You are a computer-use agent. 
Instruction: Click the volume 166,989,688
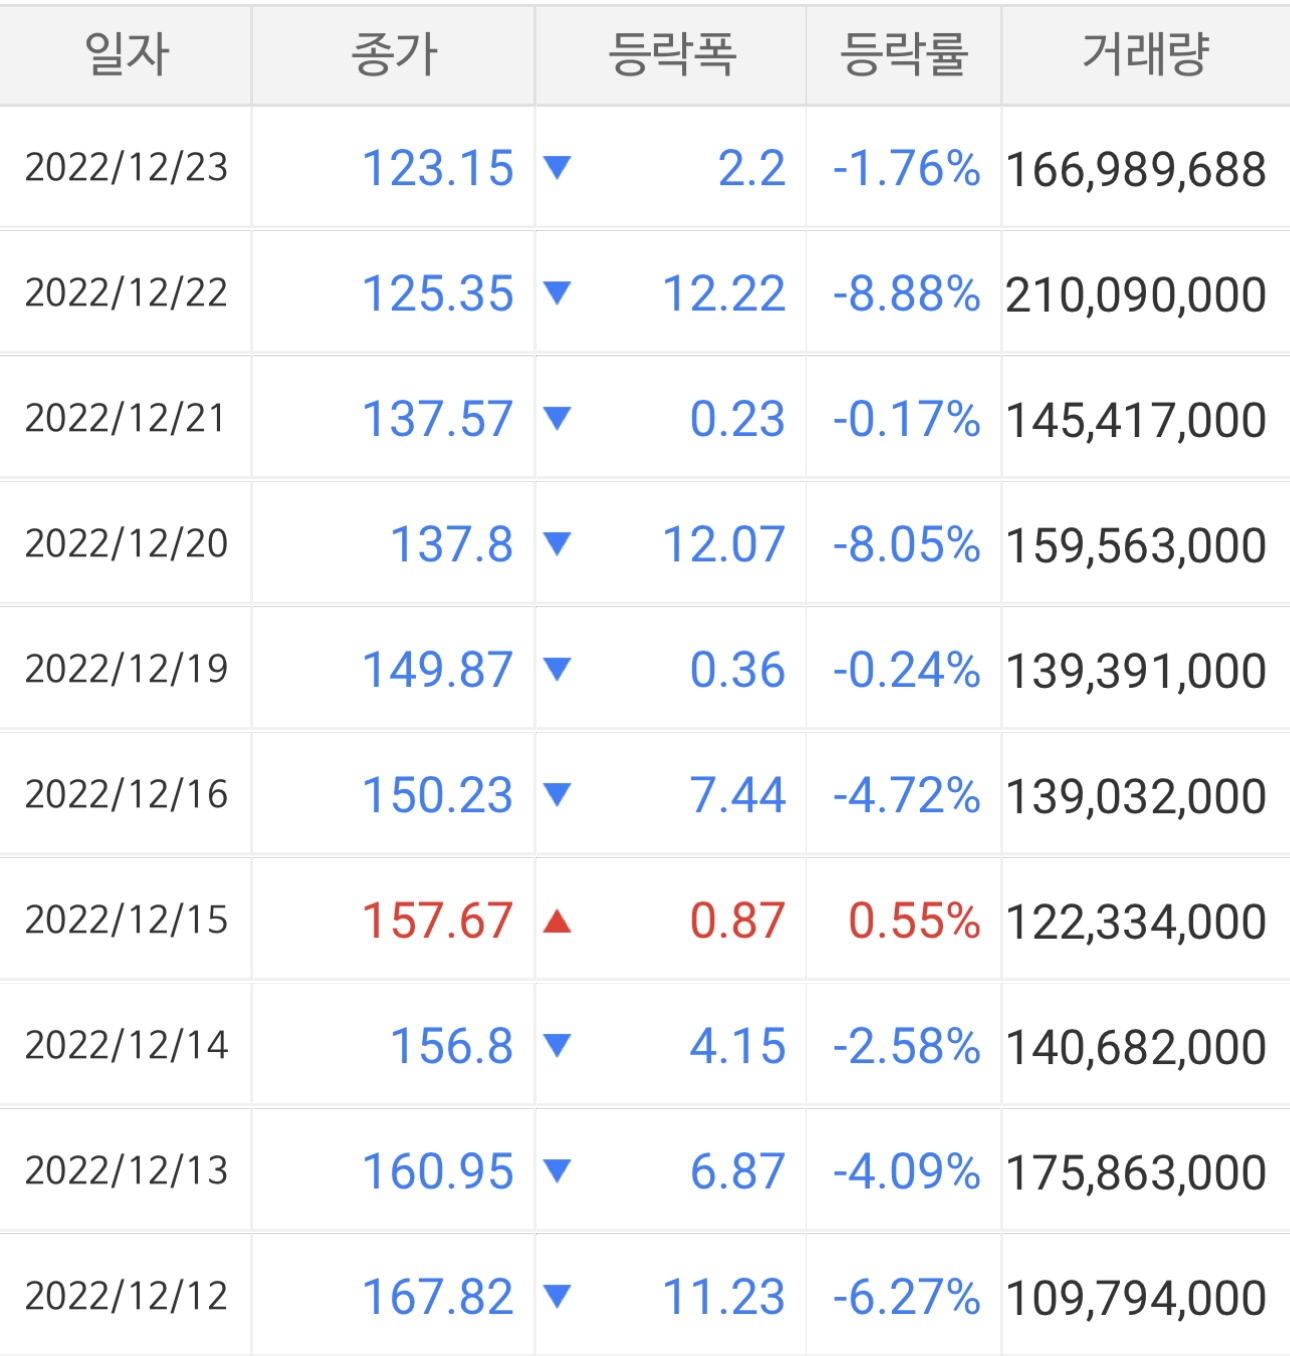(x=1136, y=170)
